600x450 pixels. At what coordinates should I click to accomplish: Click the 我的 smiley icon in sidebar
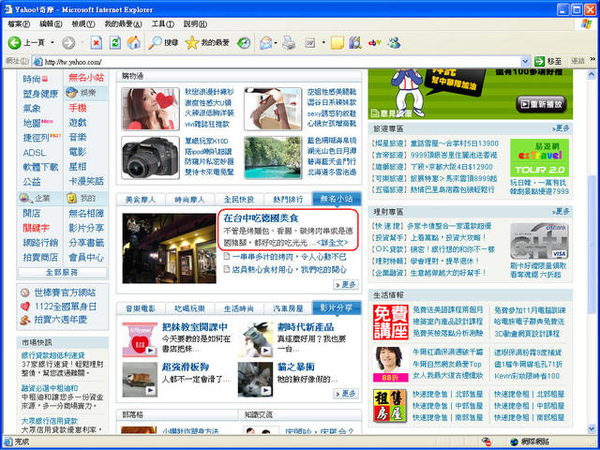(x=71, y=198)
